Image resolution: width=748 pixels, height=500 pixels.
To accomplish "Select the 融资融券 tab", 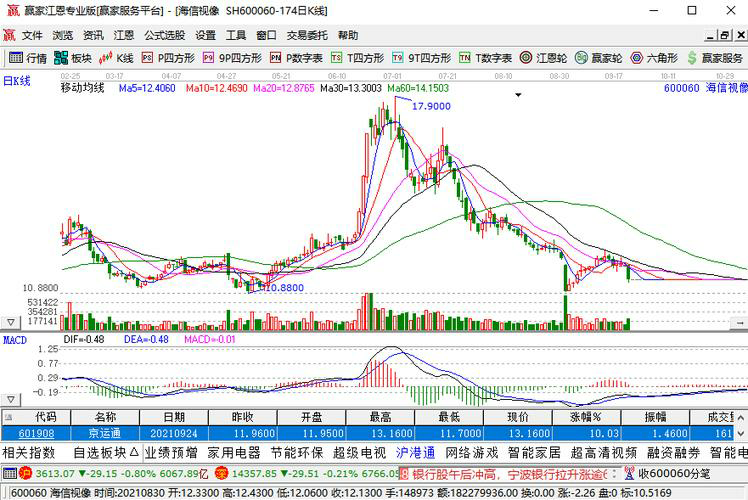I will [x=673, y=452].
